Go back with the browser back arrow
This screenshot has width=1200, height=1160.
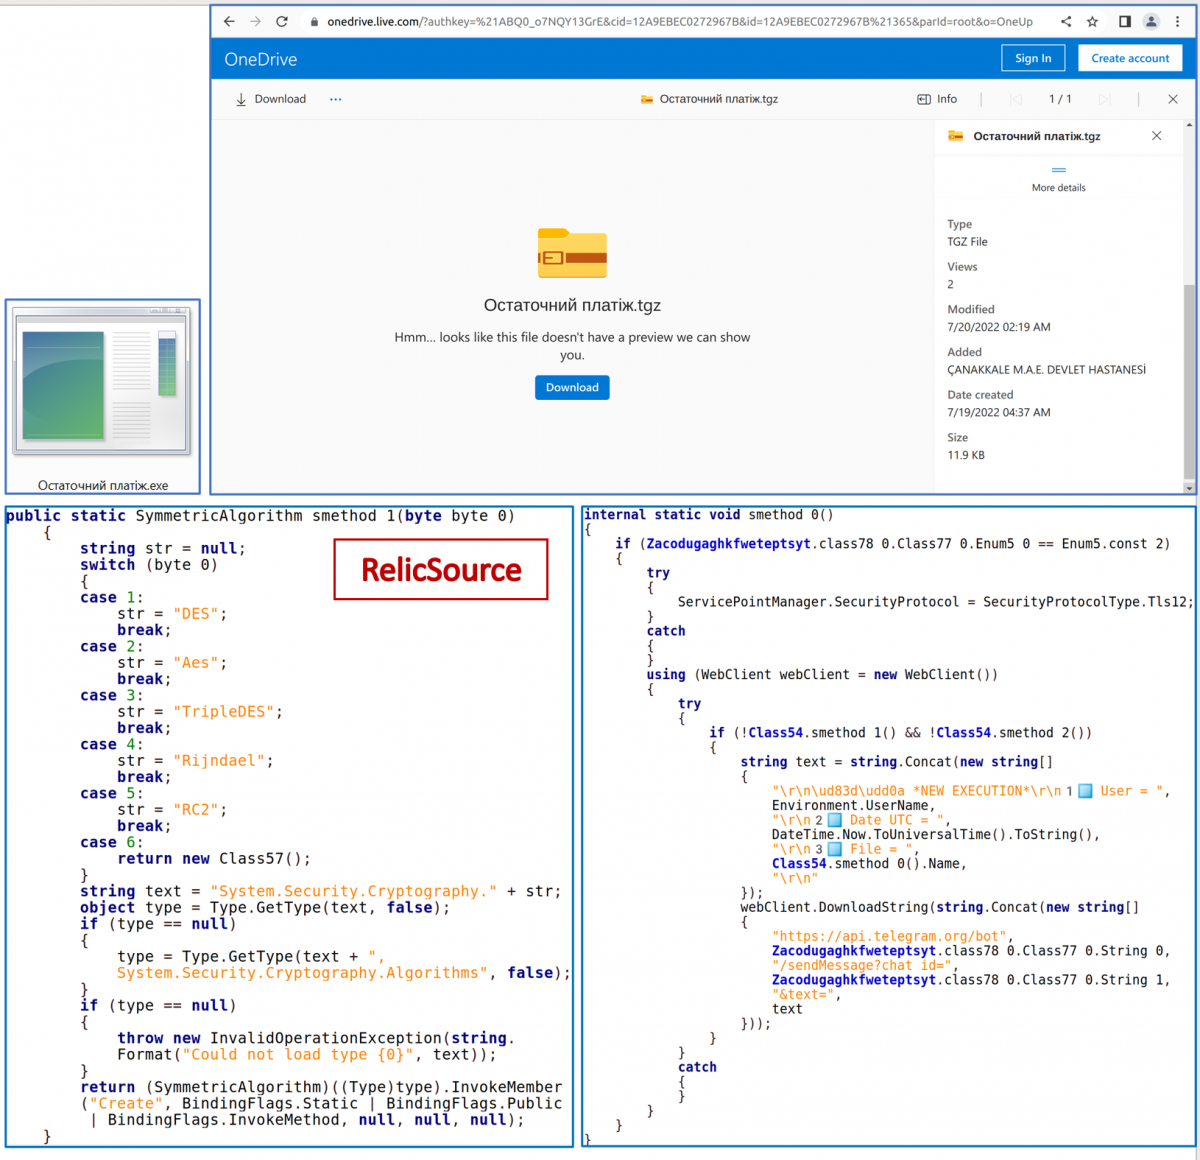pos(229,21)
